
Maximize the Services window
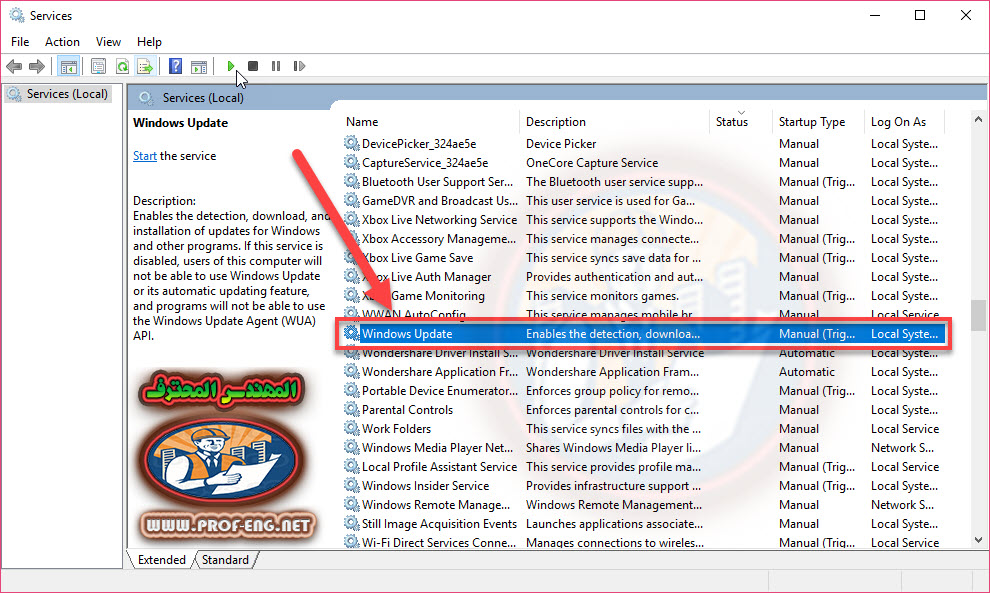click(x=920, y=15)
